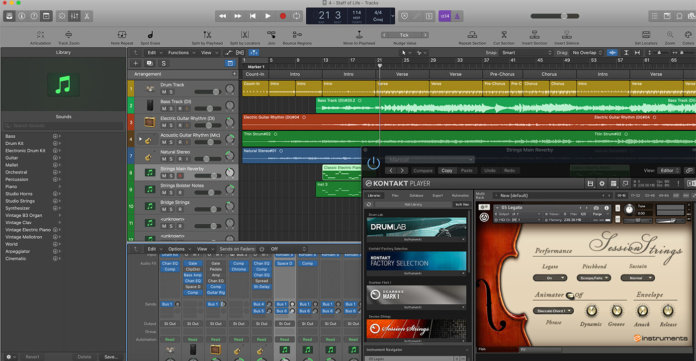Expand the Acoustic Guitar Rhythm track disclosure triangle

point(140,139)
